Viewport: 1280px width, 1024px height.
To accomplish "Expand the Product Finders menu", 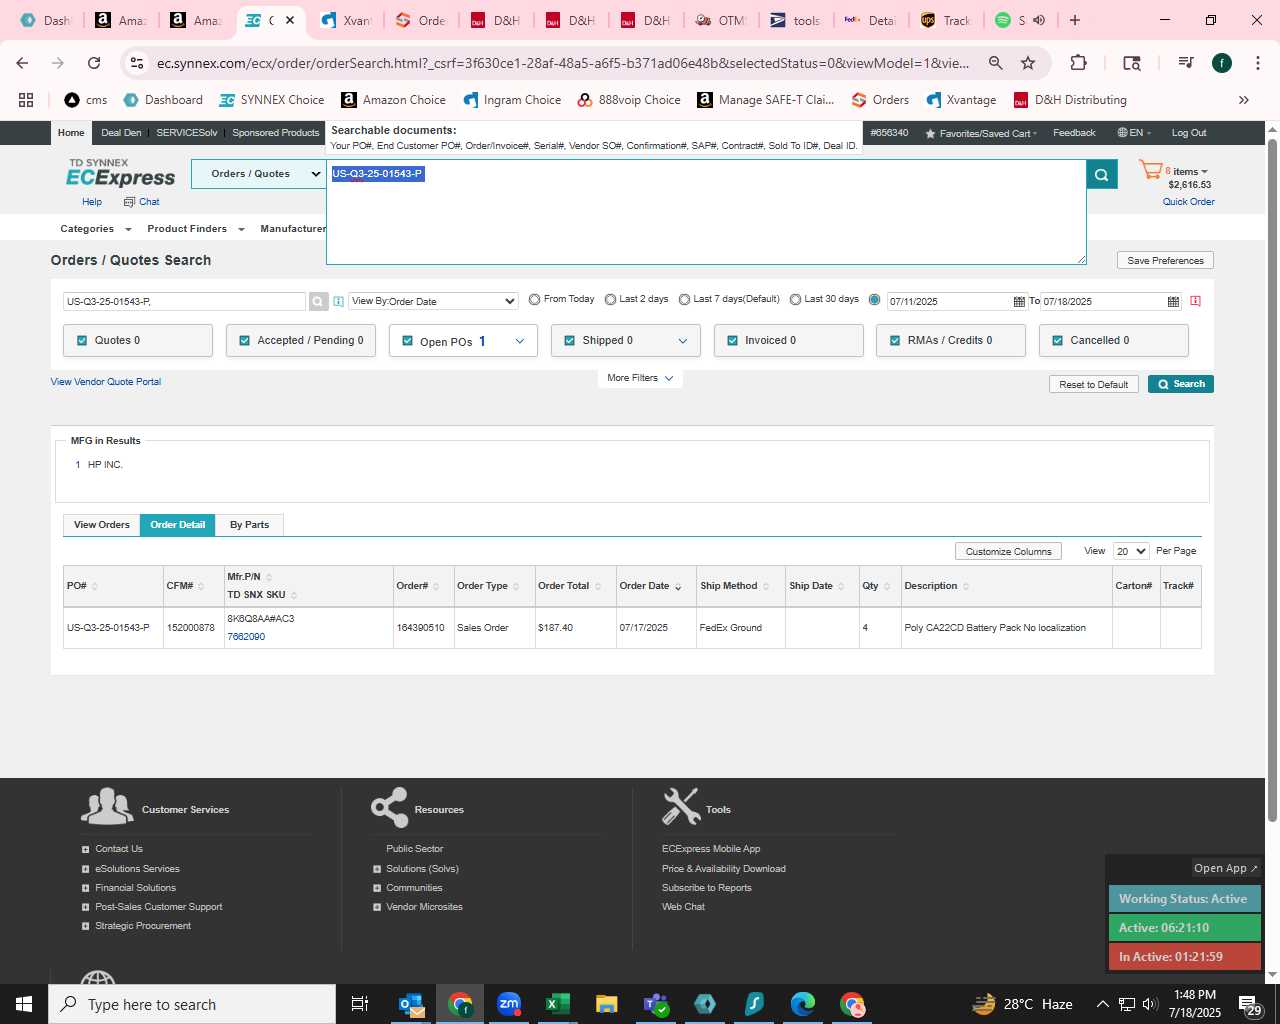I will [196, 229].
